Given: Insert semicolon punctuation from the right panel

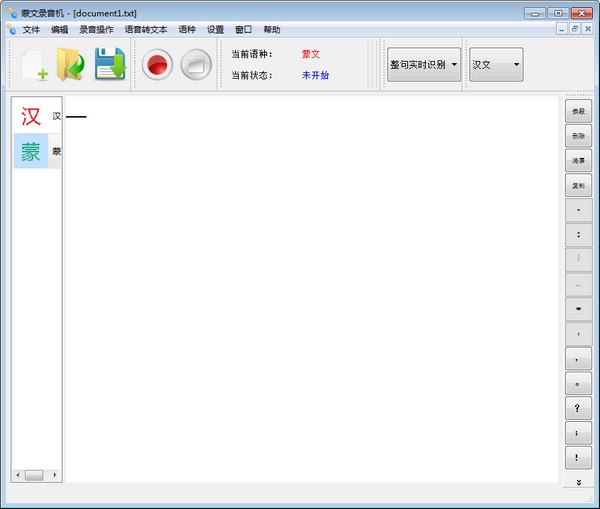Looking at the screenshot, I should [578, 433].
